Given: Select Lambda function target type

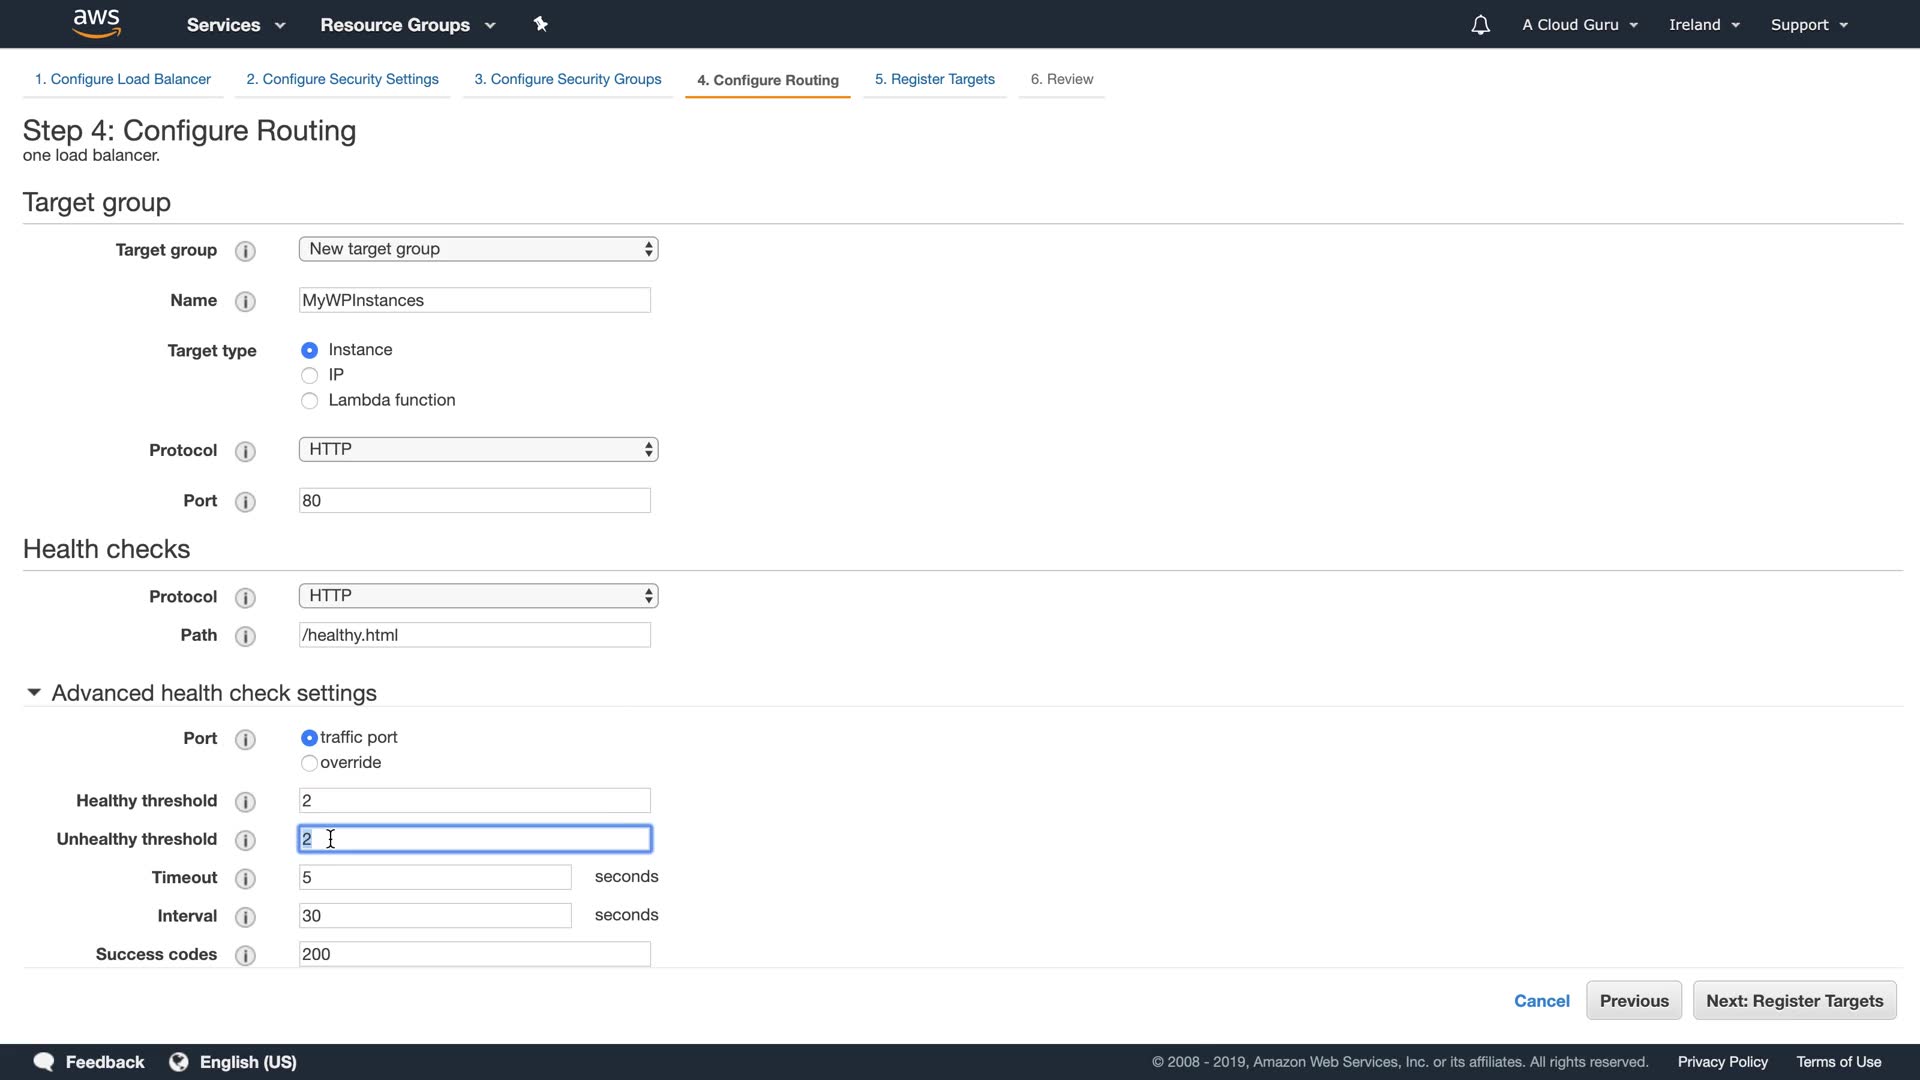Looking at the screenshot, I should click(309, 401).
